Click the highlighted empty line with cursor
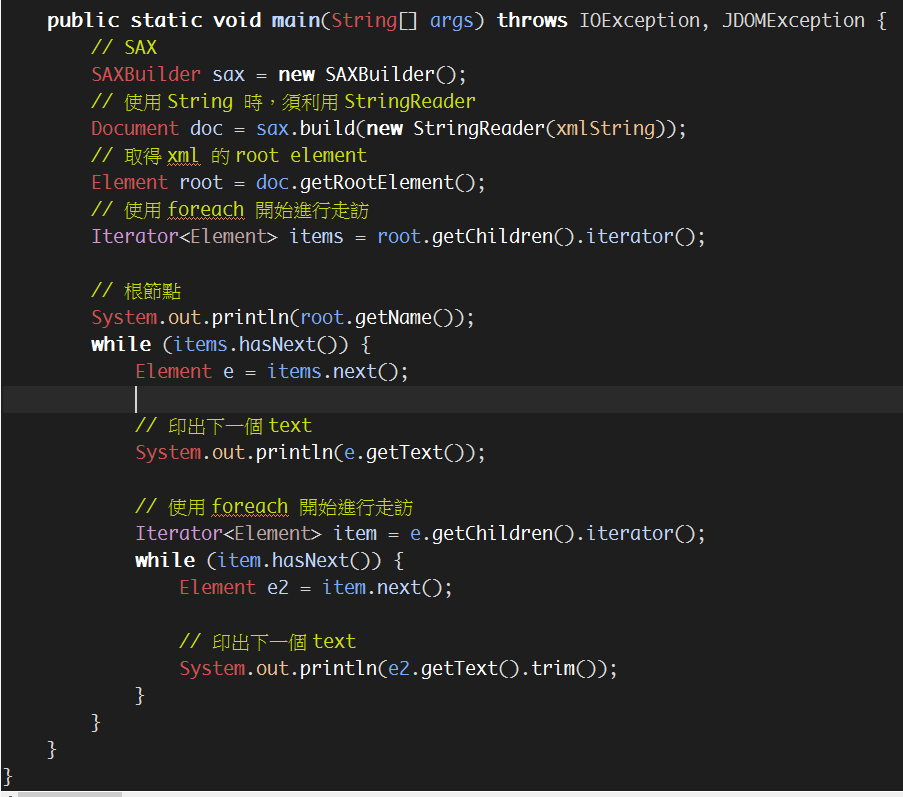The image size is (903, 797). (x=452, y=399)
